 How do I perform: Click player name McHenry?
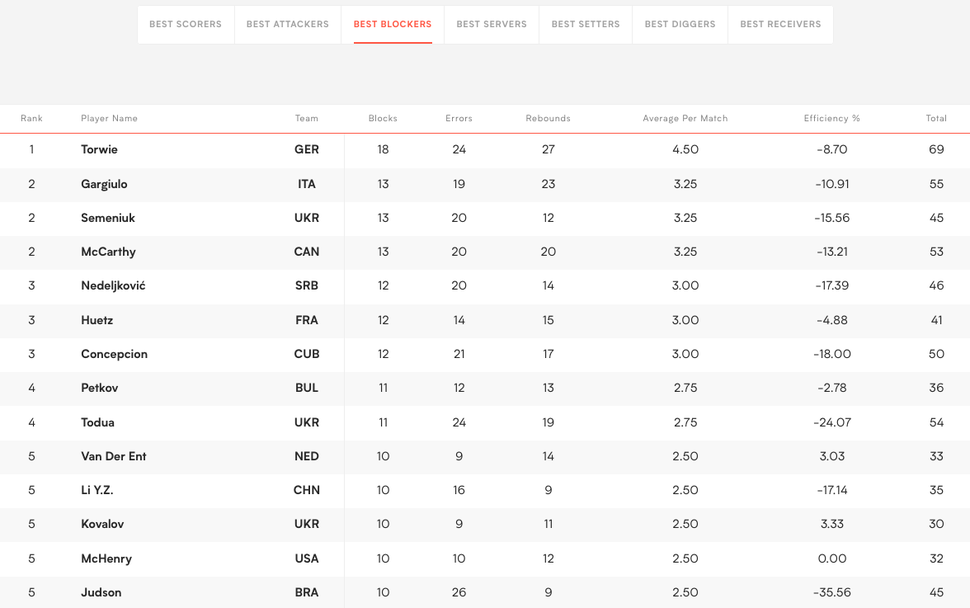pos(106,558)
